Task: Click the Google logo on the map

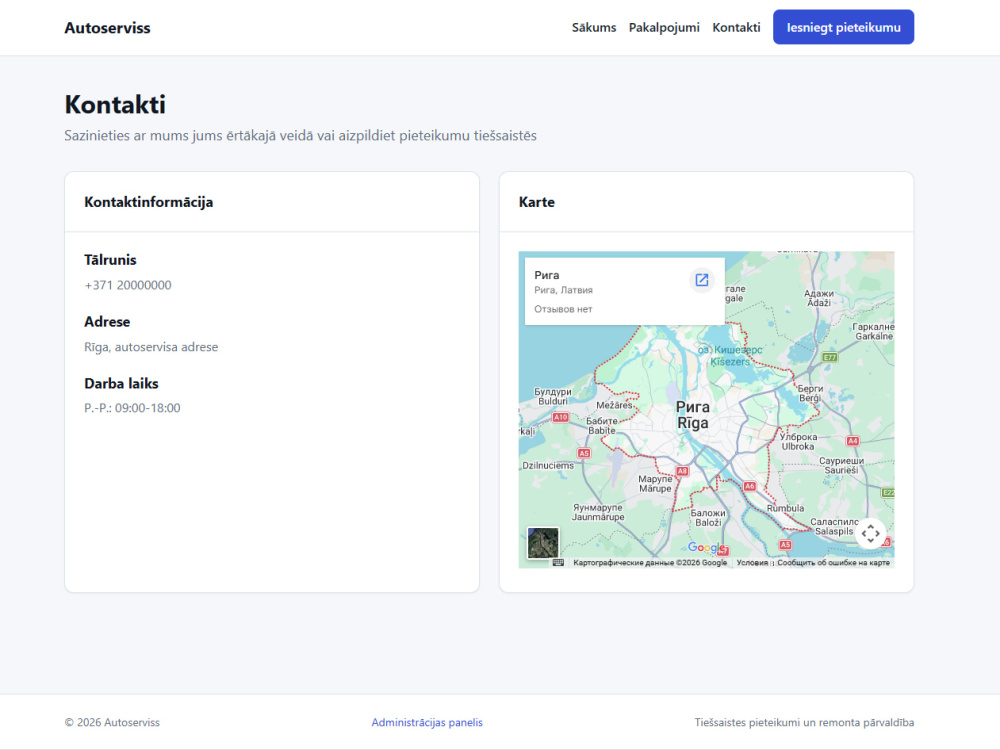Action: [705, 547]
